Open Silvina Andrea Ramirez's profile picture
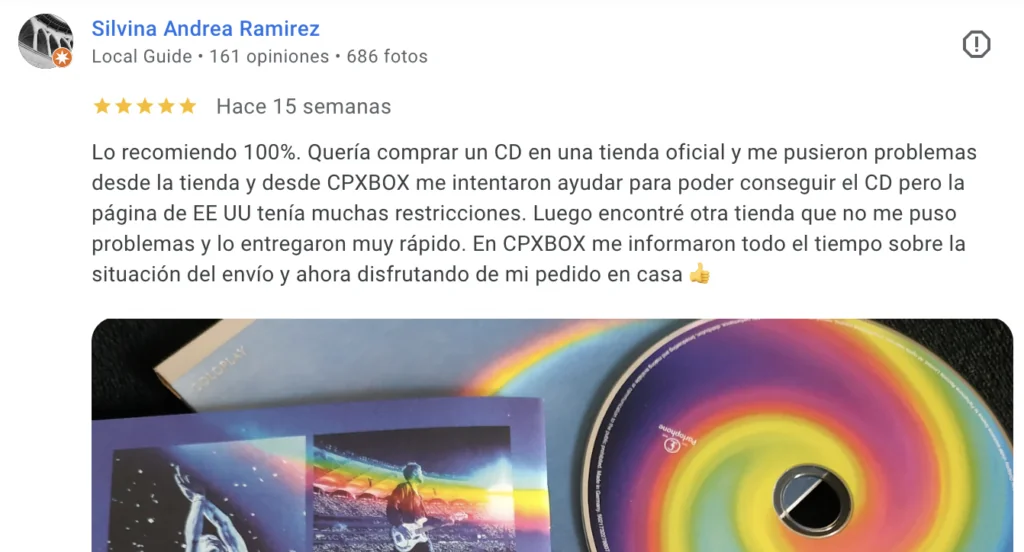Screen dimensions: 1024x552 (x=45, y=41)
